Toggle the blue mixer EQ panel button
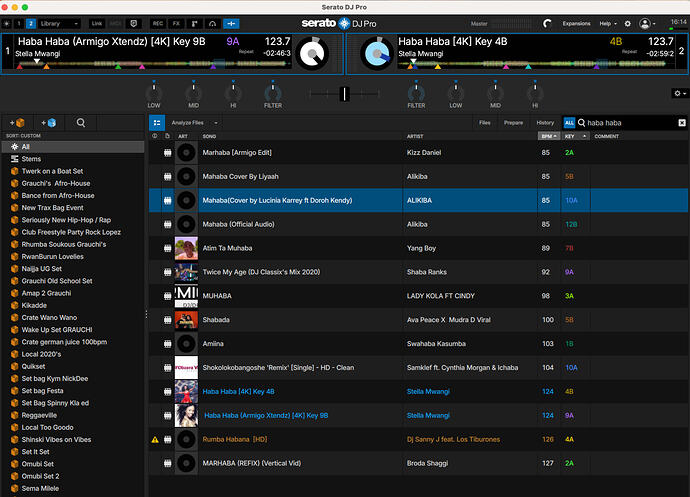The width and height of the screenshot is (690, 497). tap(231, 23)
